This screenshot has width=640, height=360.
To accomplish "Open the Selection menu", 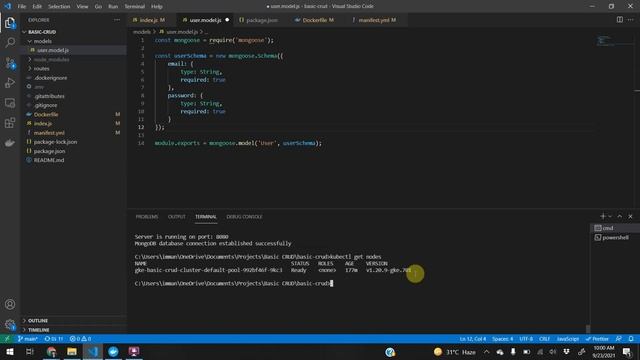I will [59, 7].
